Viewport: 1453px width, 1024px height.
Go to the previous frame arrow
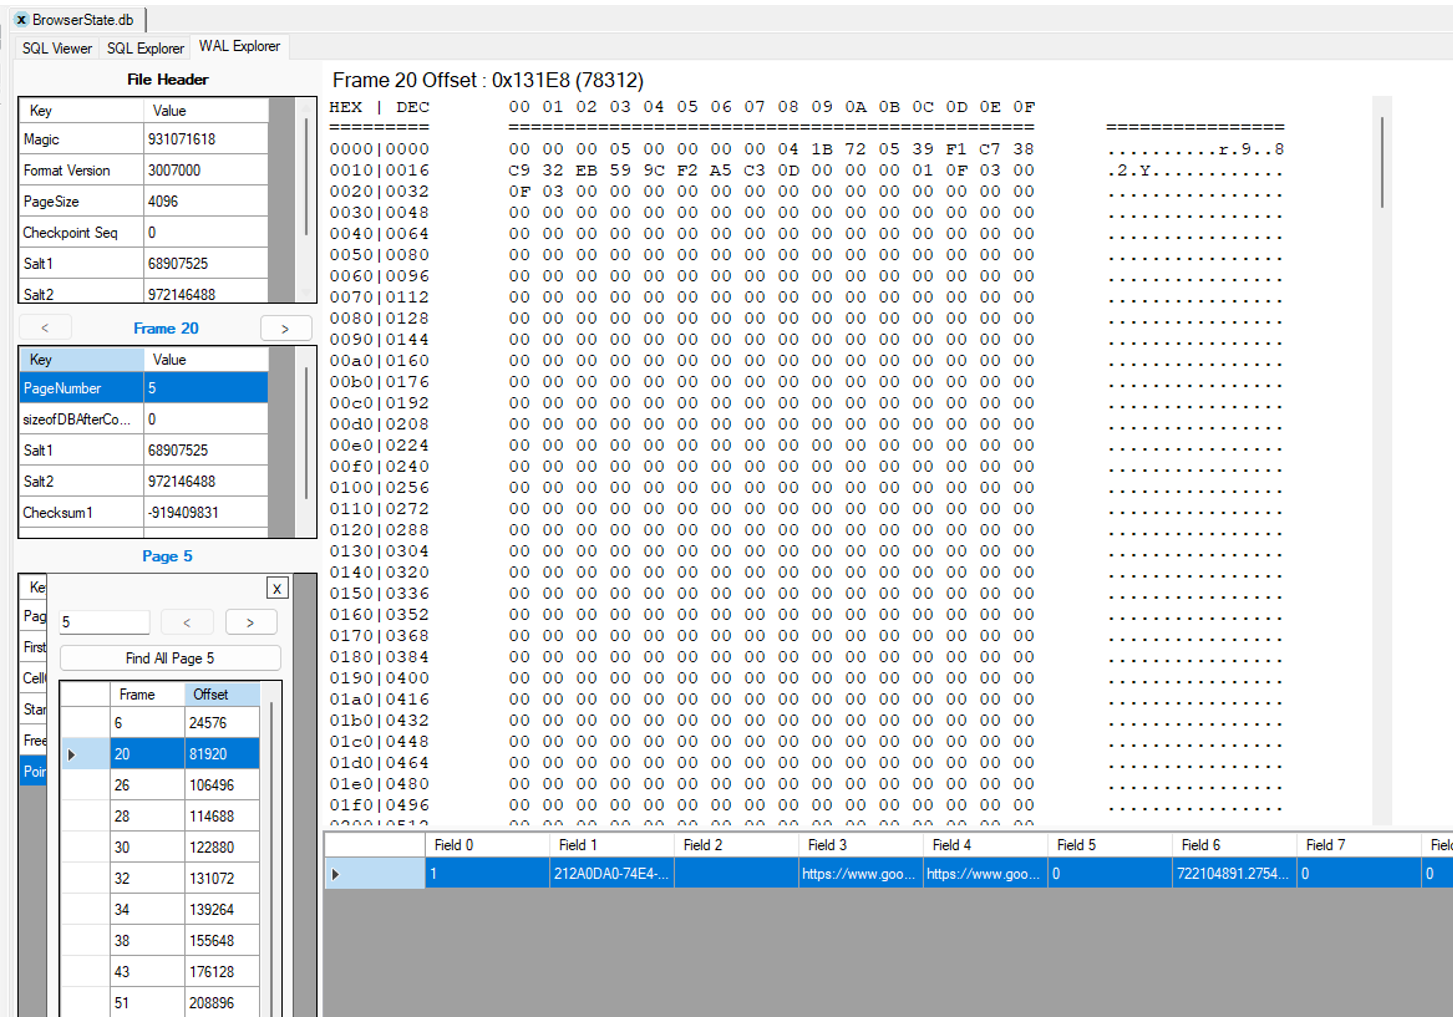pos(45,328)
